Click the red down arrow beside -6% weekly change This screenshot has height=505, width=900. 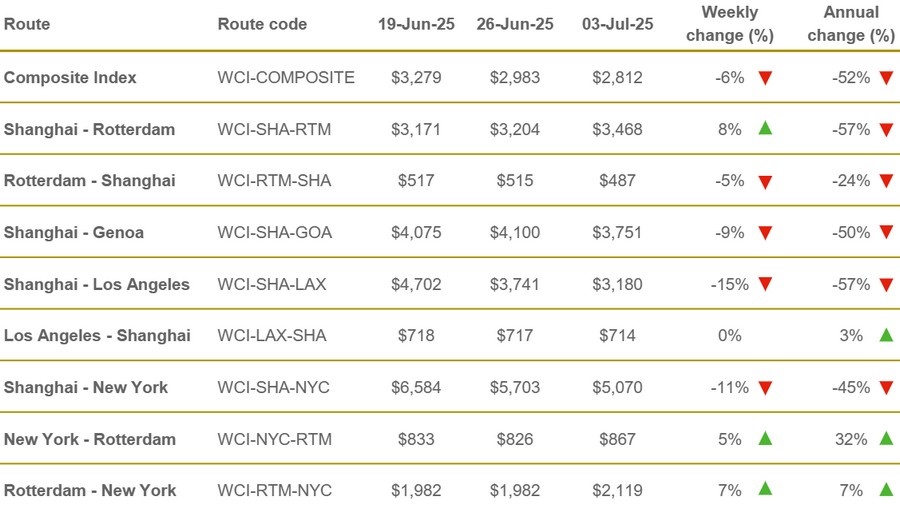pos(765,78)
